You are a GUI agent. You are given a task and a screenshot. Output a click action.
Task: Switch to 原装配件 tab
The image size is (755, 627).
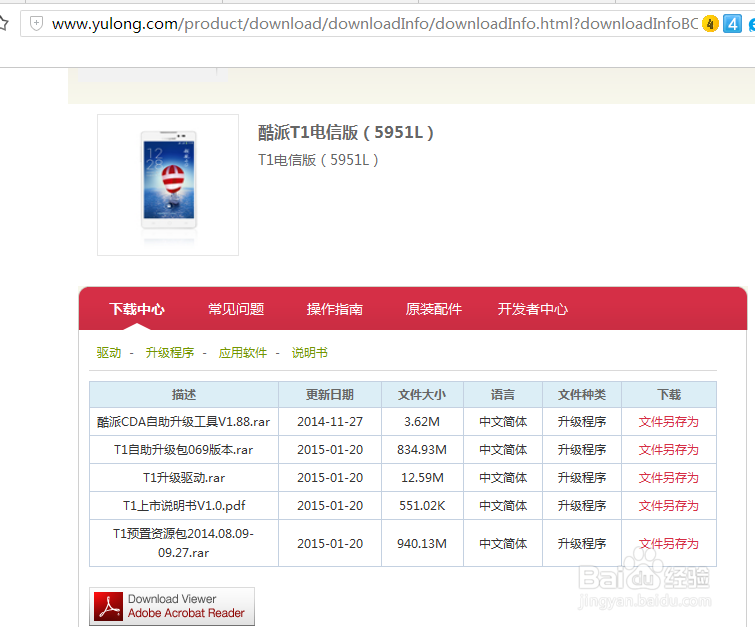[433, 309]
